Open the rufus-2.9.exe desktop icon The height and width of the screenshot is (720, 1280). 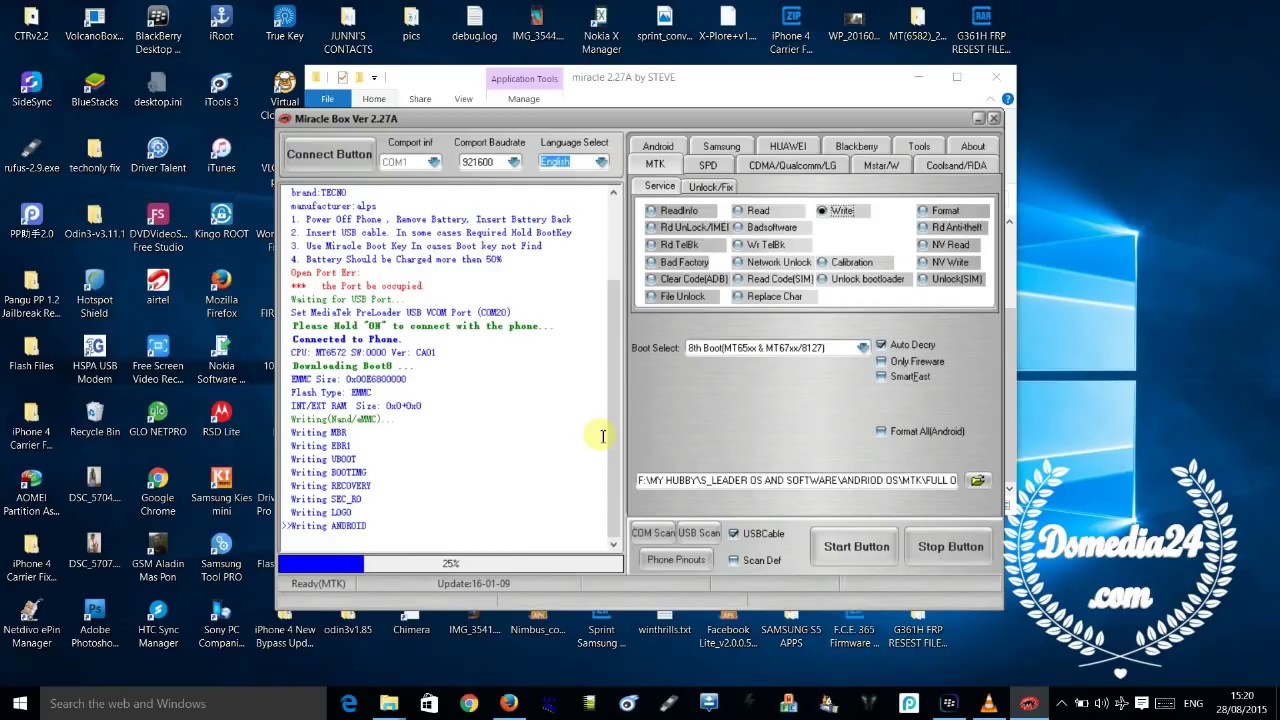[31, 156]
